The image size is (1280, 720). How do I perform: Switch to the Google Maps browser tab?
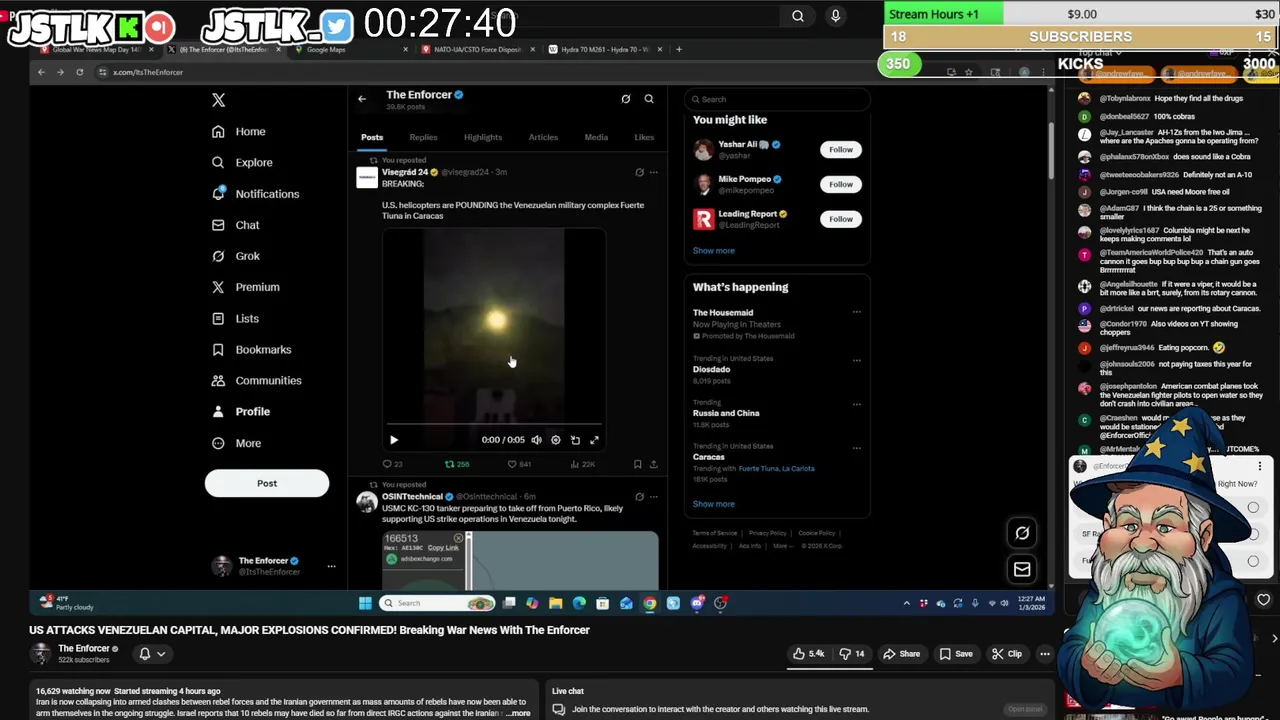326,49
